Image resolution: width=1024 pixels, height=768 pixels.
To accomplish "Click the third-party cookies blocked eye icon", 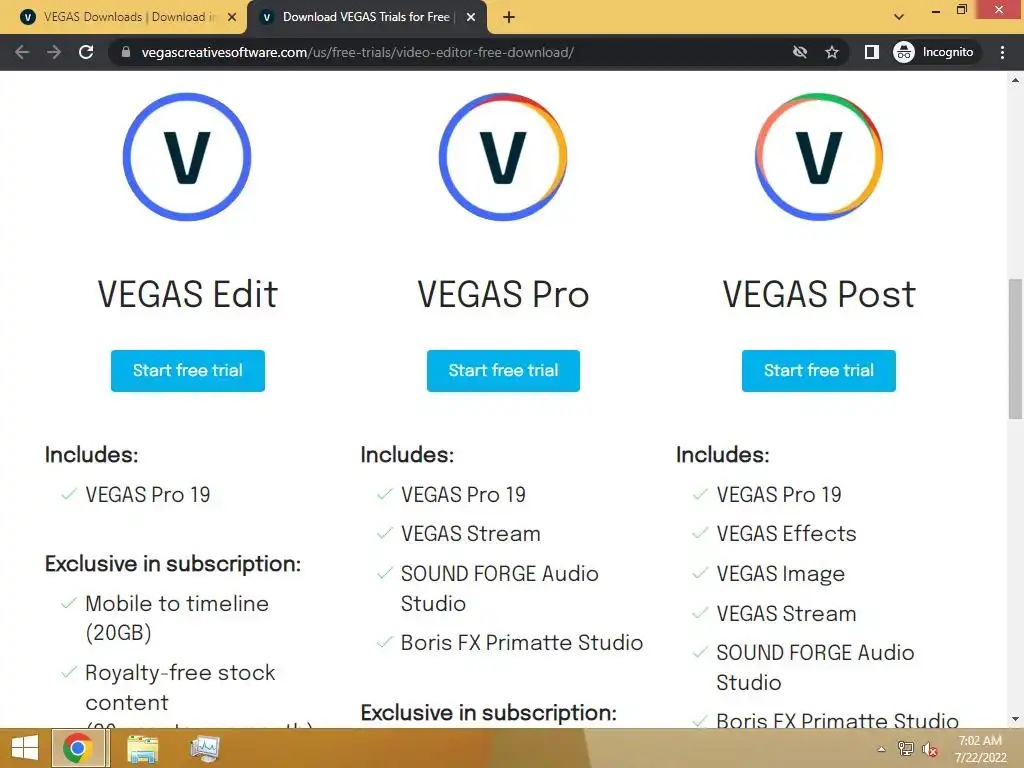I will pos(799,52).
